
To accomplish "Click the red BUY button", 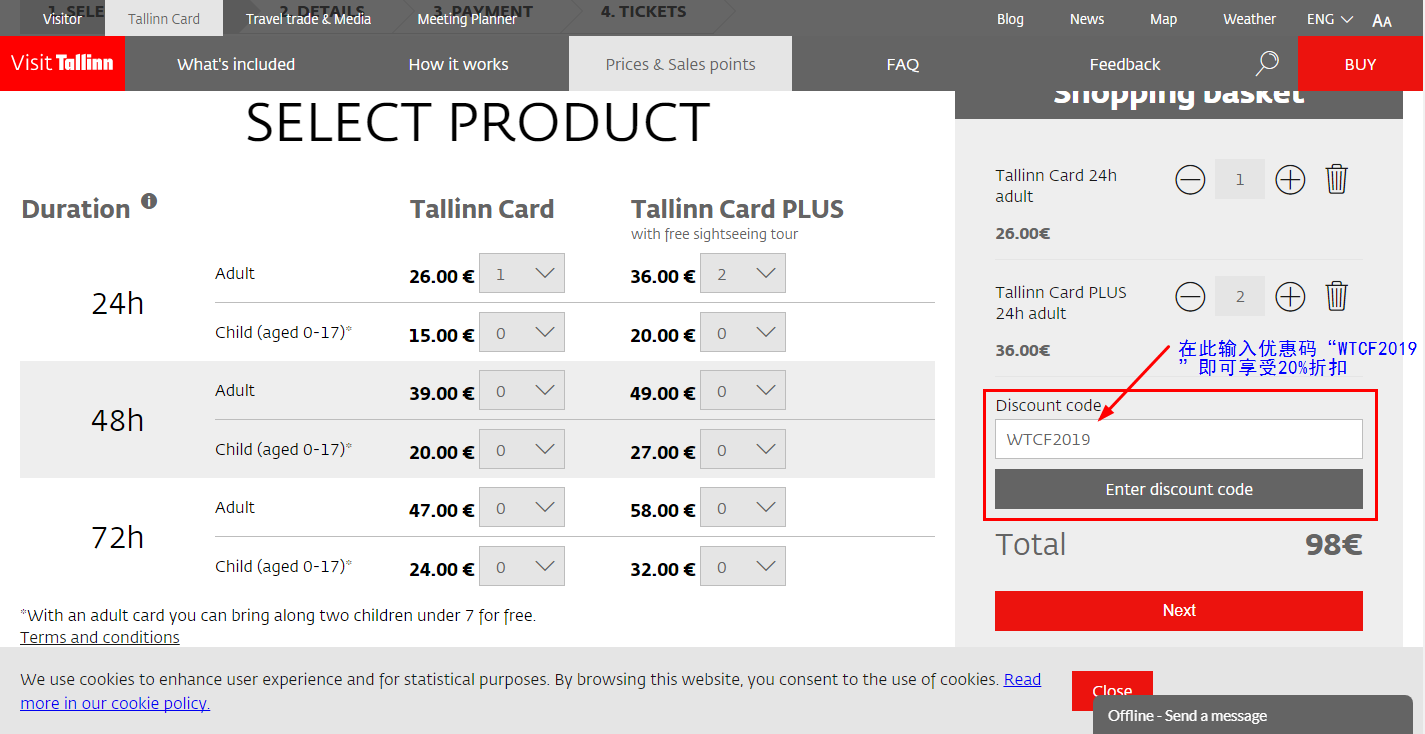I will pos(1360,64).
